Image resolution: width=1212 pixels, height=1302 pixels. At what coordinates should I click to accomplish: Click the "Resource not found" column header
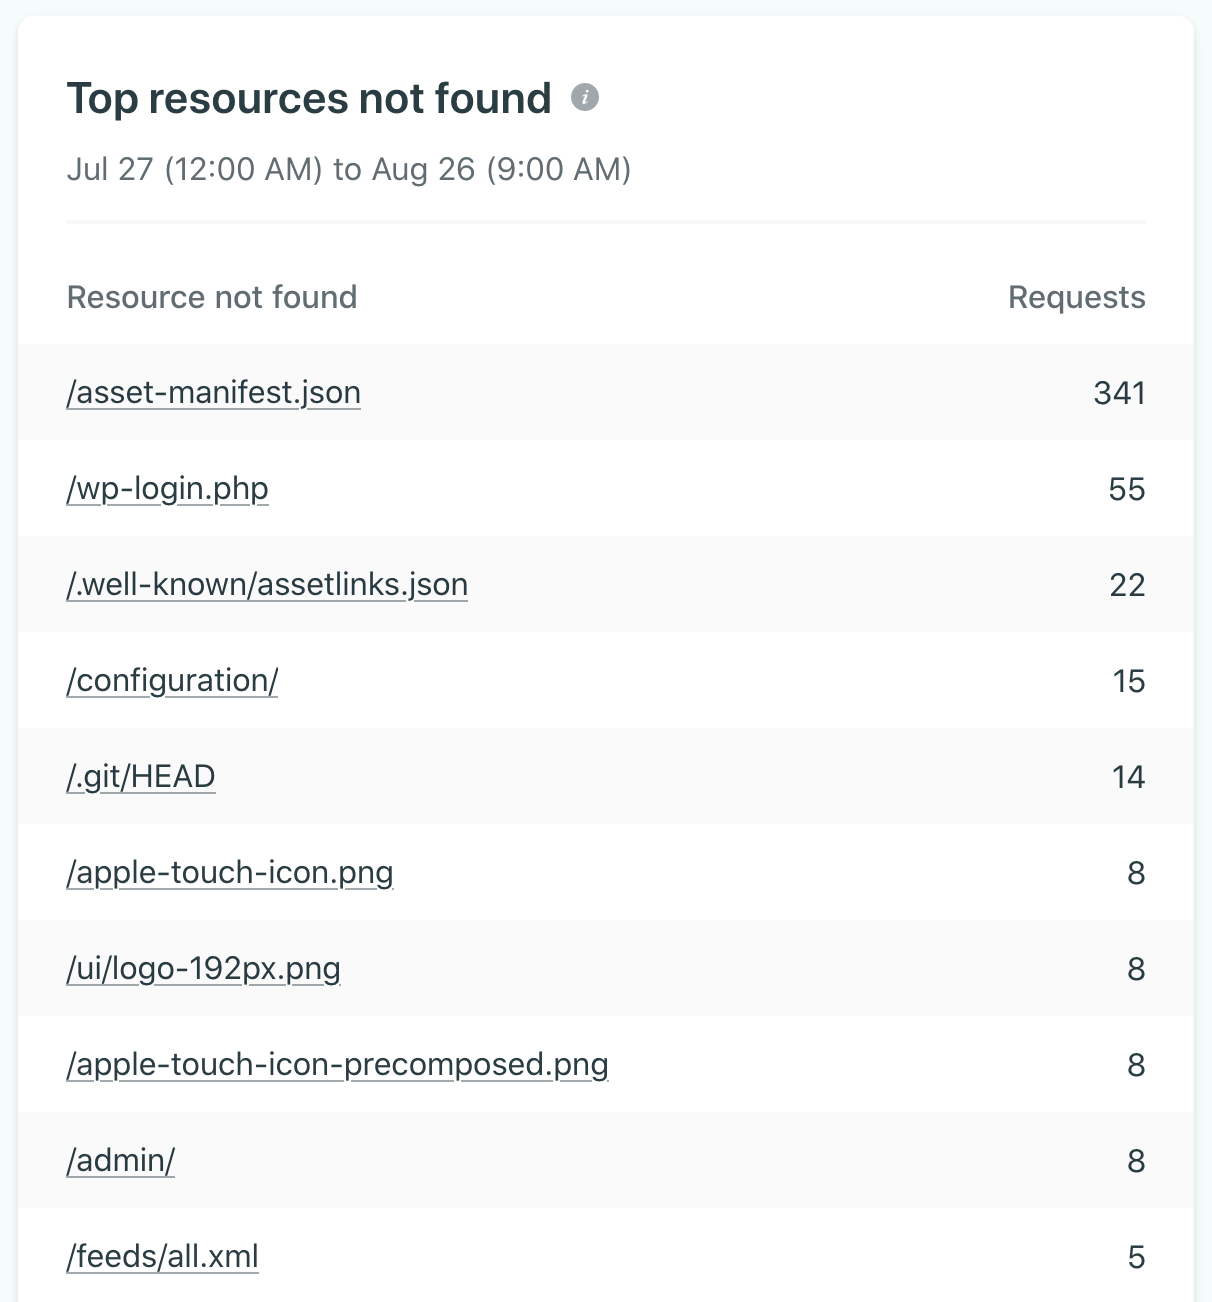(212, 297)
